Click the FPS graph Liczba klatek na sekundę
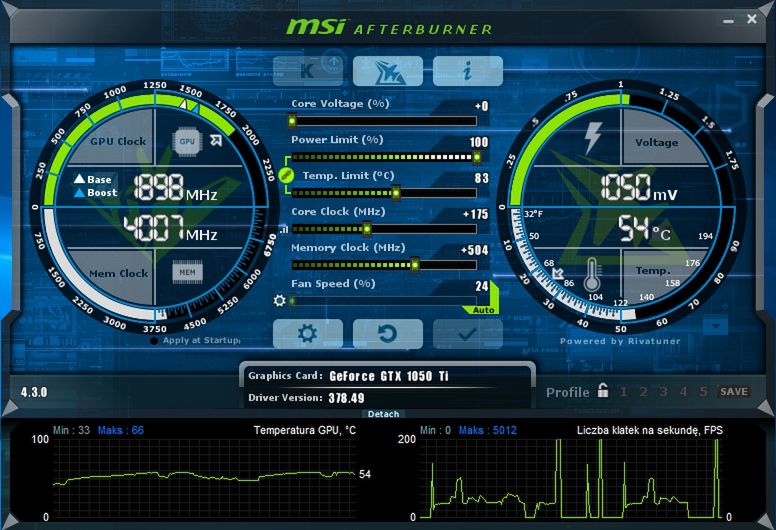This screenshot has height=530, width=776. point(571,478)
